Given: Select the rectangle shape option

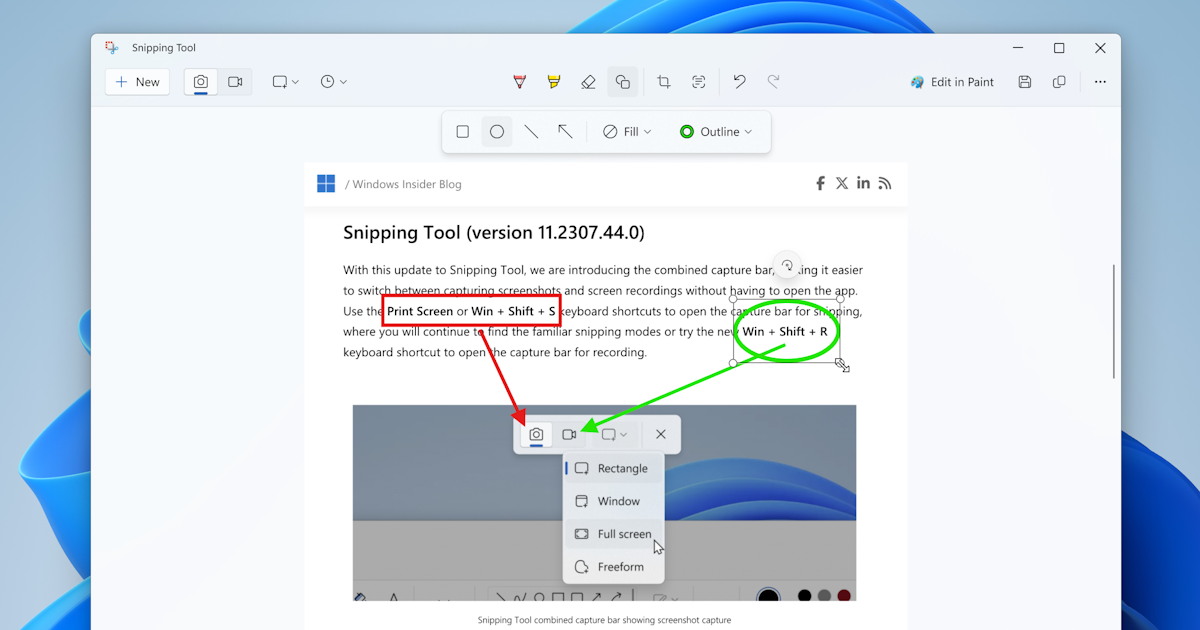Looking at the screenshot, I should [x=462, y=131].
